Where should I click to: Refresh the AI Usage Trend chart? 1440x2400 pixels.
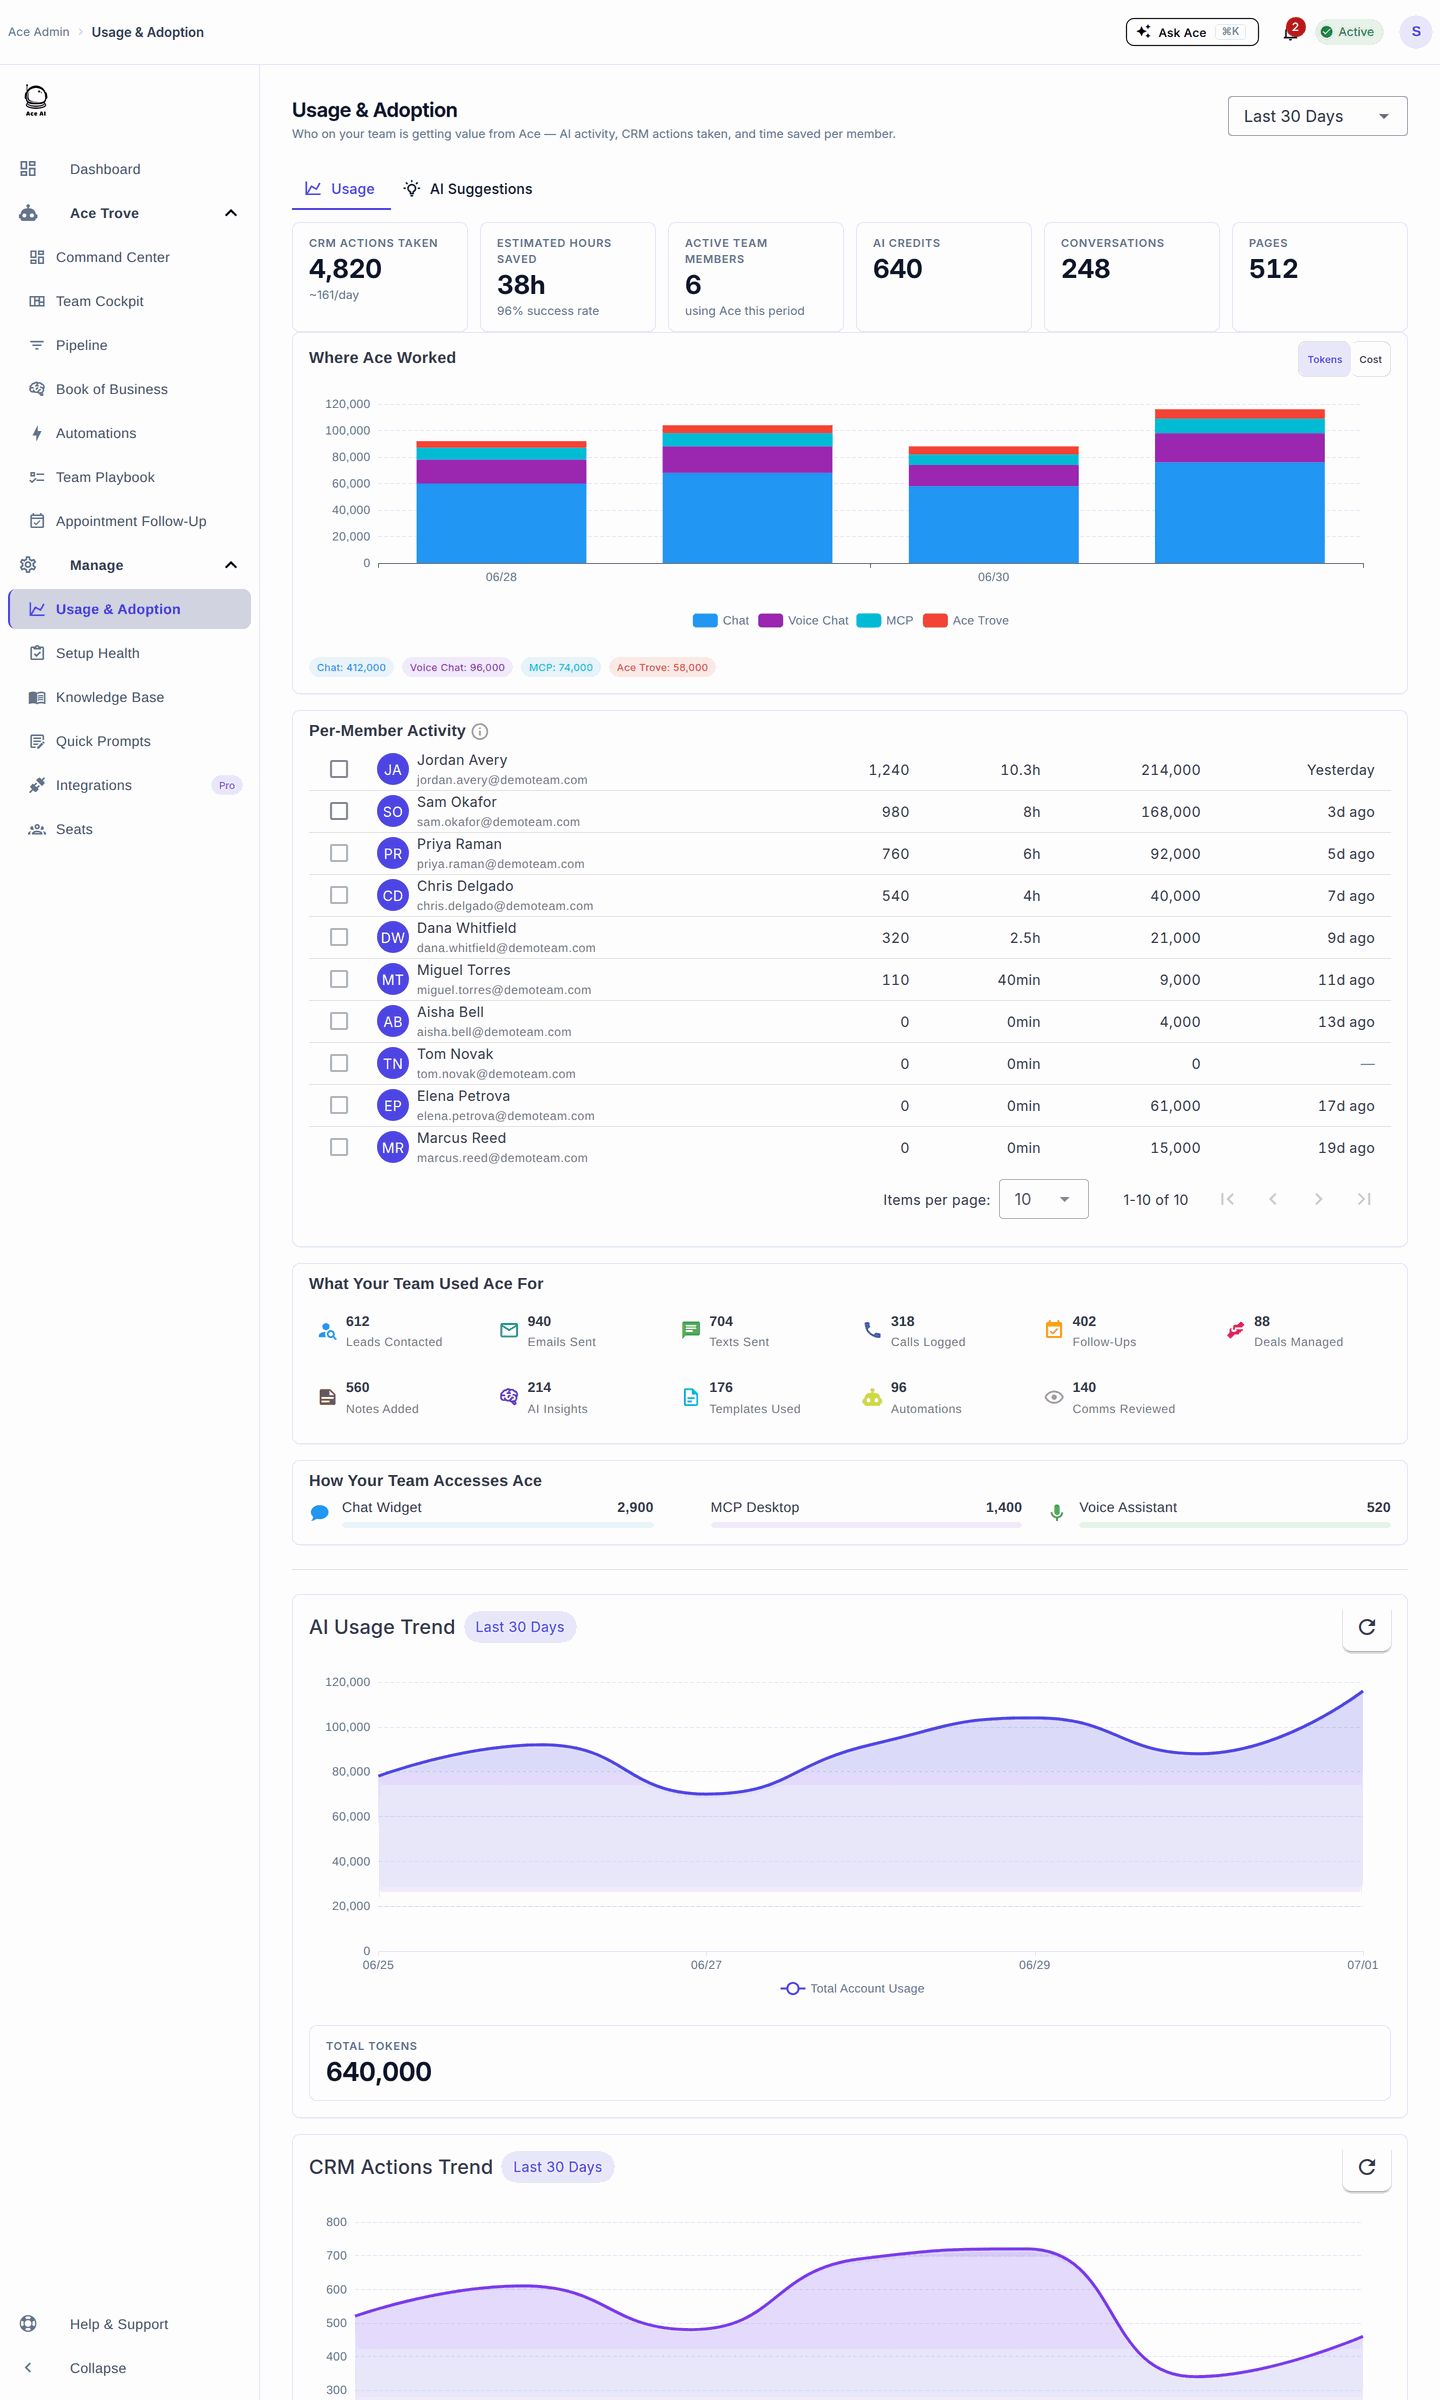[1367, 1627]
